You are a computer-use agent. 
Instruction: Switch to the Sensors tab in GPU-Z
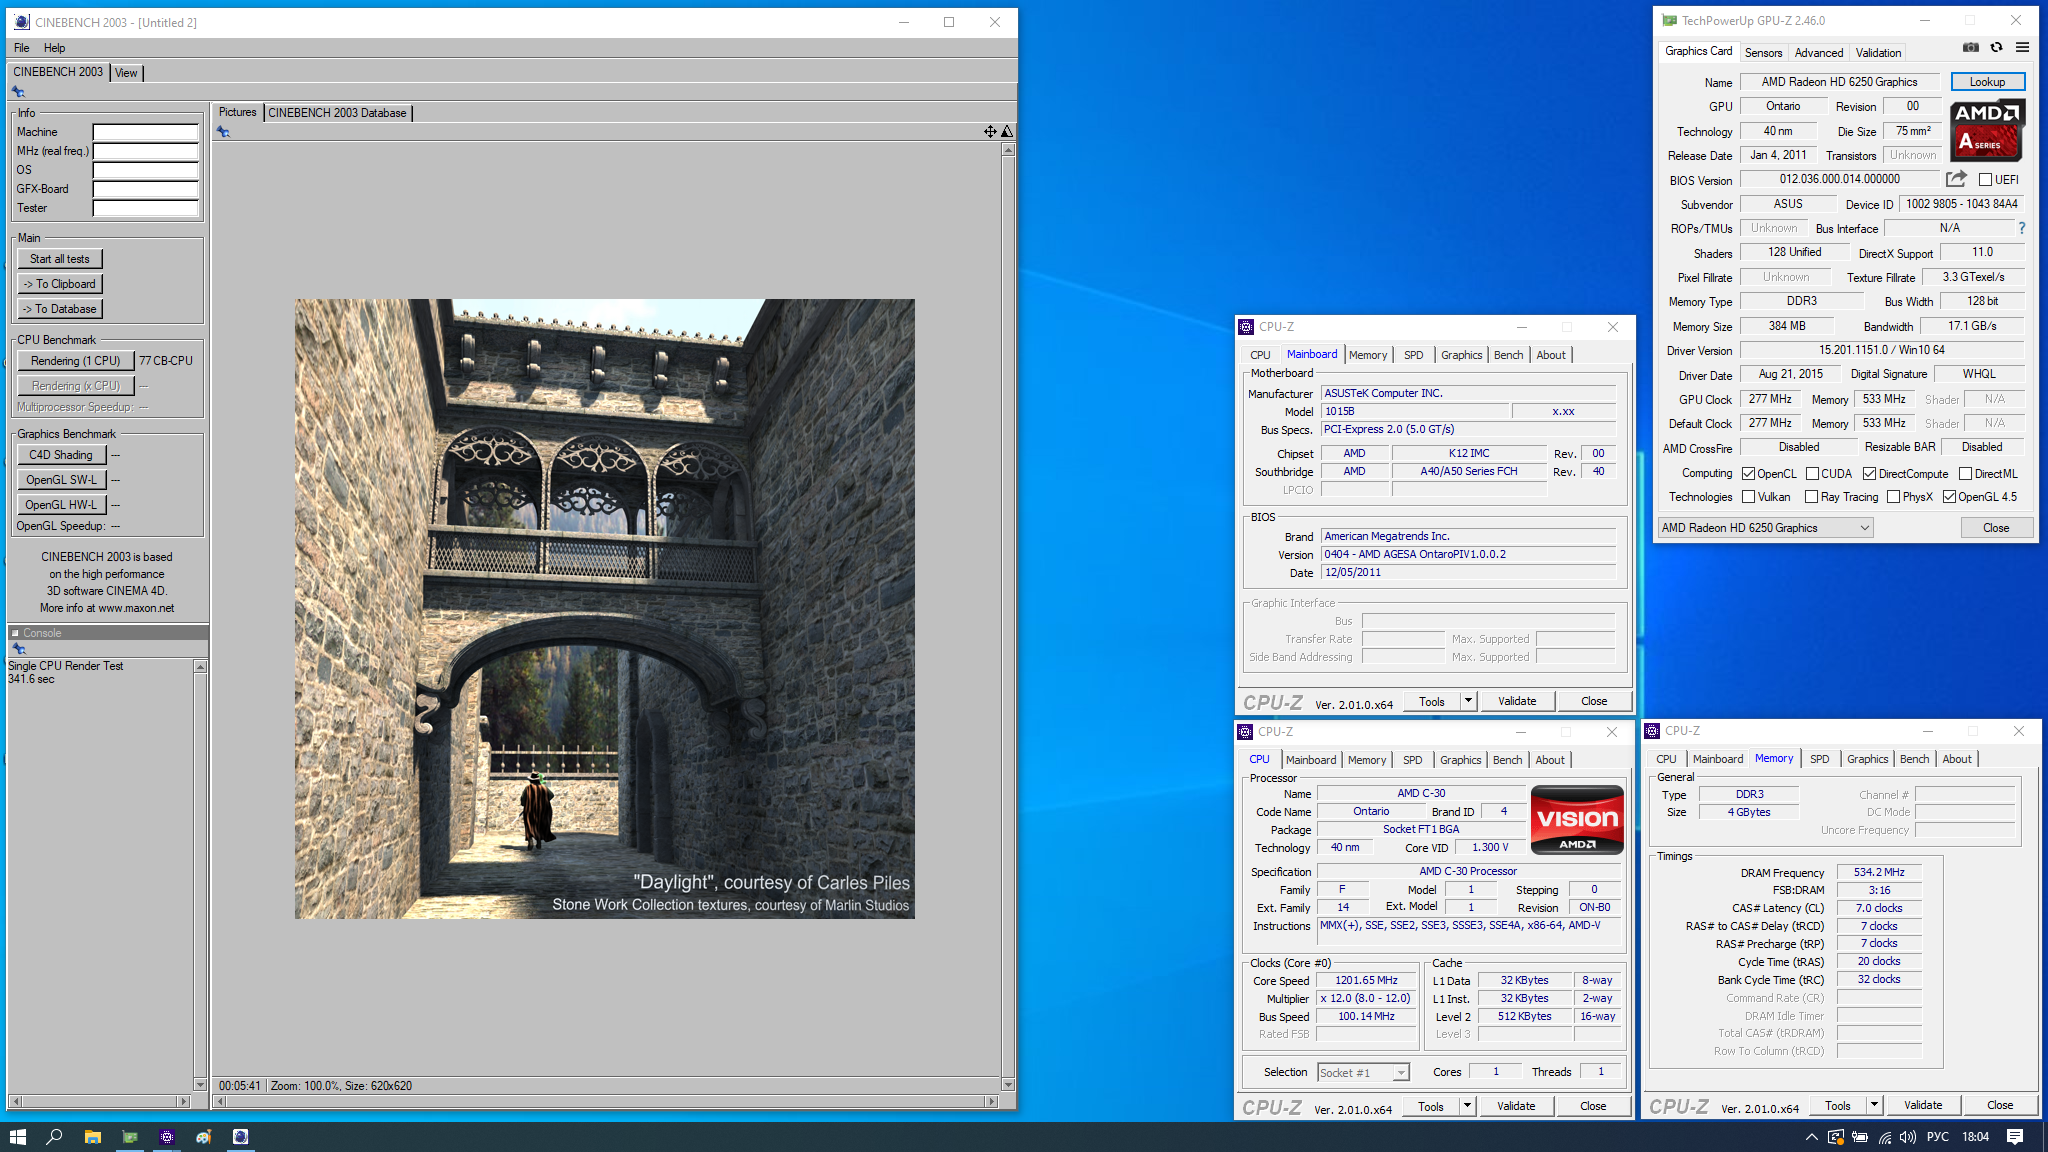(x=1763, y=53)
